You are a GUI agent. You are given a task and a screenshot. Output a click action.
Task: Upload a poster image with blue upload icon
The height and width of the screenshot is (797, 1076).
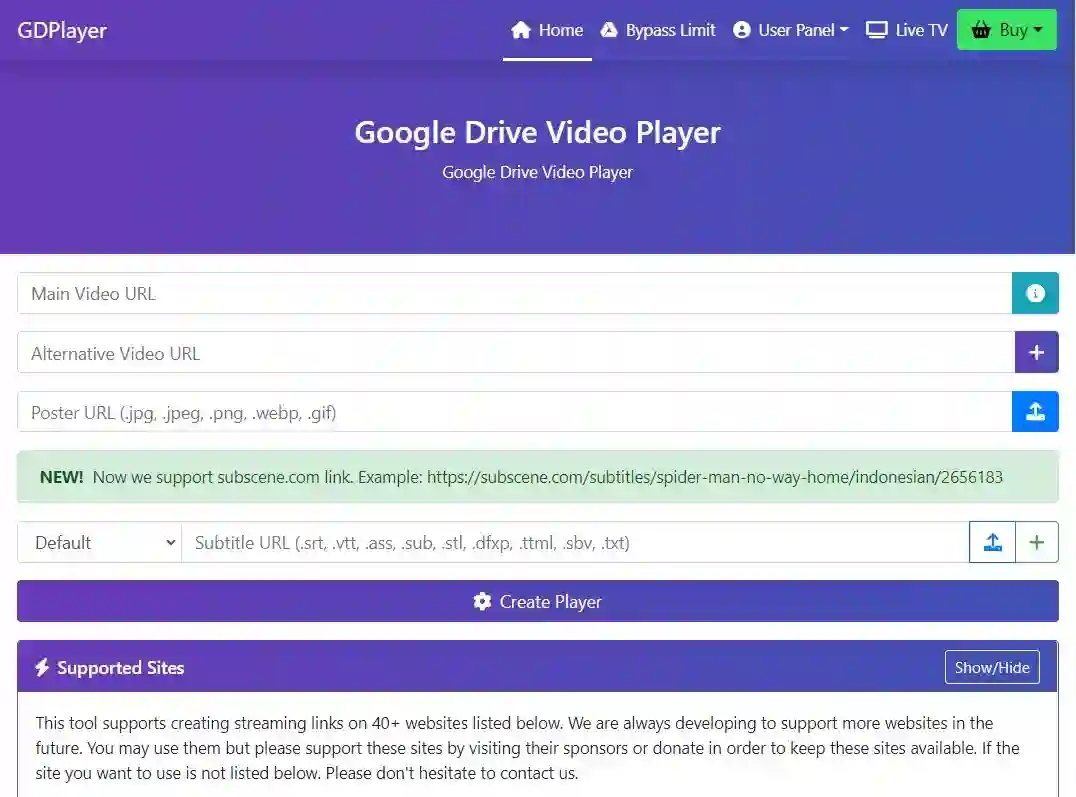[x=1035, y=412]
